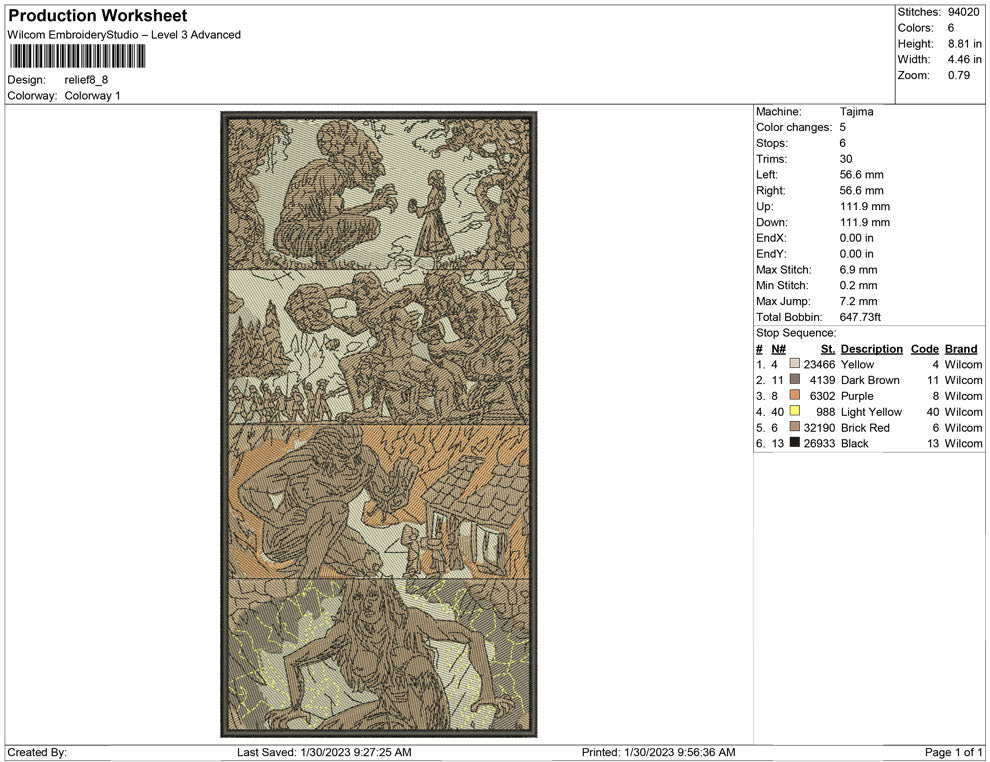The height and width of the screenshot is (762, 990).
Task: Click the Stops value 6
Action: (x=842, y=143)
